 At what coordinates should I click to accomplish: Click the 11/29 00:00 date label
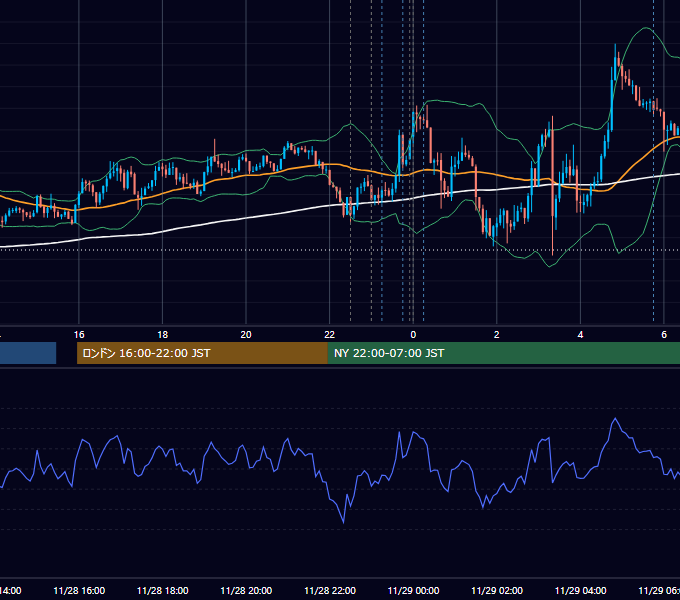(413, 591)
